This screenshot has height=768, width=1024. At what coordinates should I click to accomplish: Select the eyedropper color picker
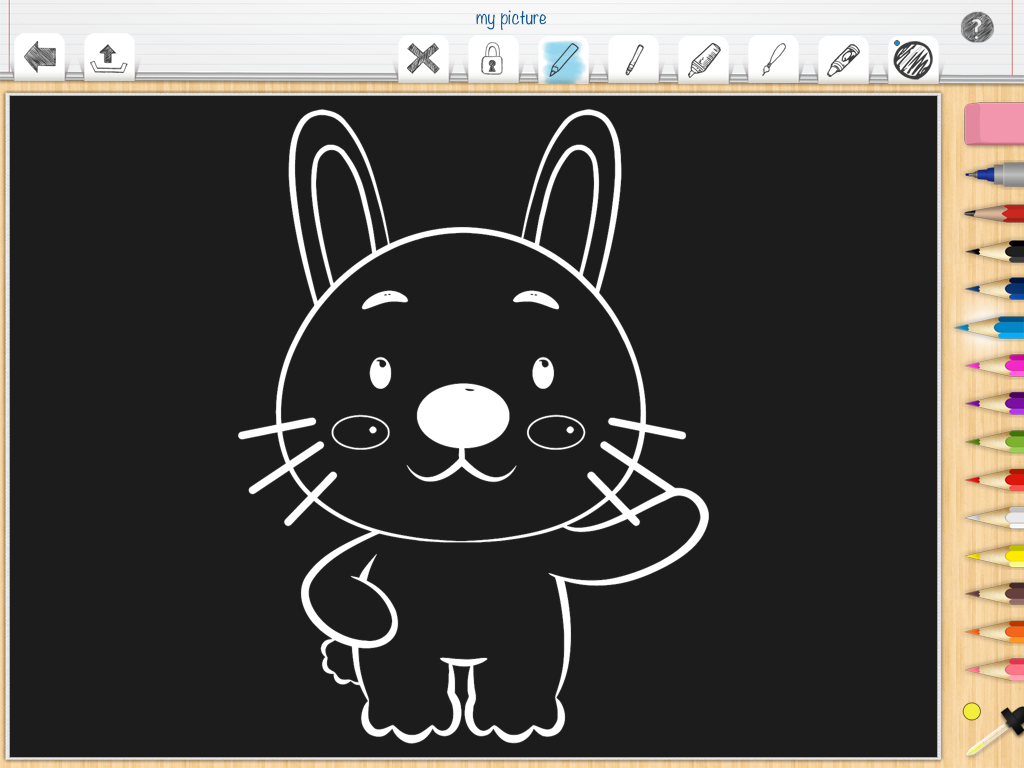(x=997, y=730)
